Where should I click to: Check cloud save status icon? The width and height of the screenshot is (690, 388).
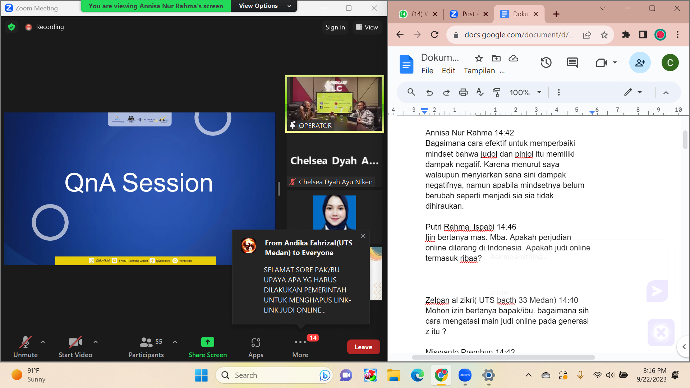click(x=513, y=58)
